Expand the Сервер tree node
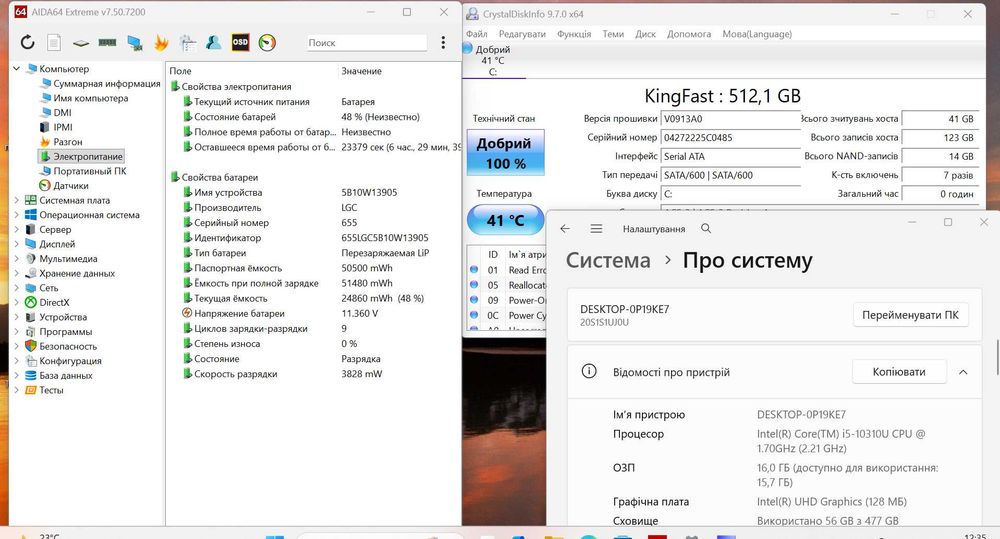Viewport: 1000px width, 539px height. pos(17,230)
